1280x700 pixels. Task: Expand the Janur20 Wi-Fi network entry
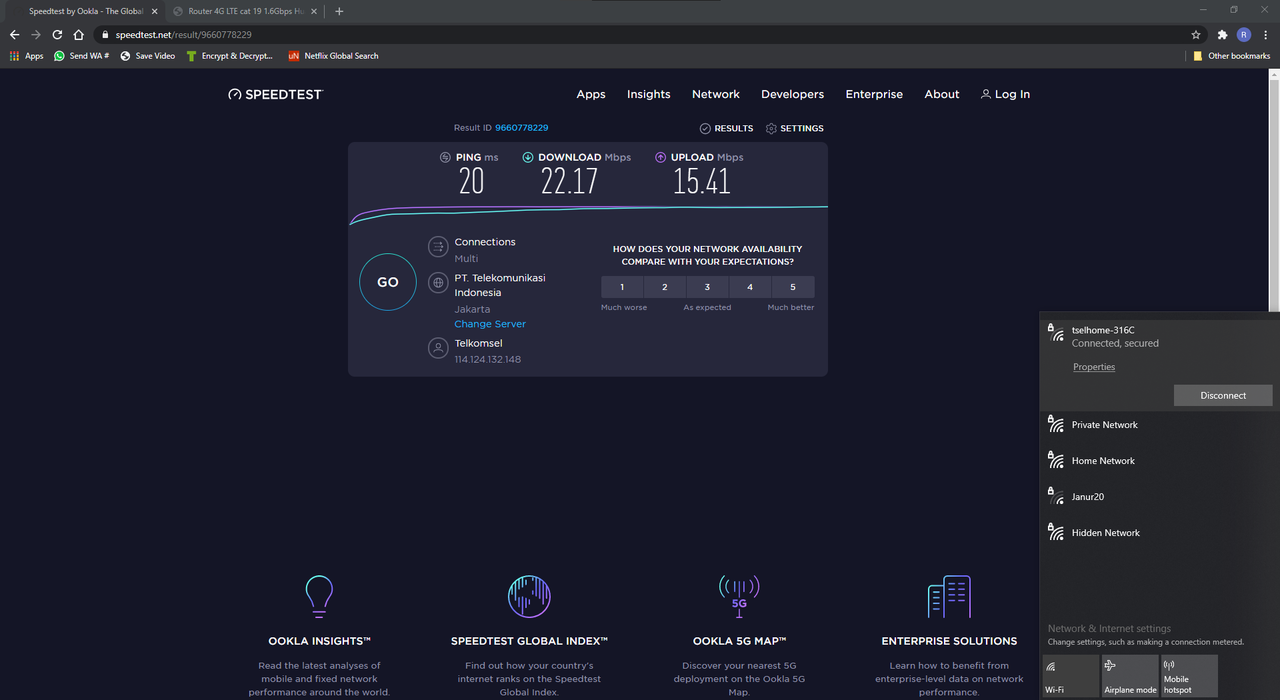coord(1088,497)
